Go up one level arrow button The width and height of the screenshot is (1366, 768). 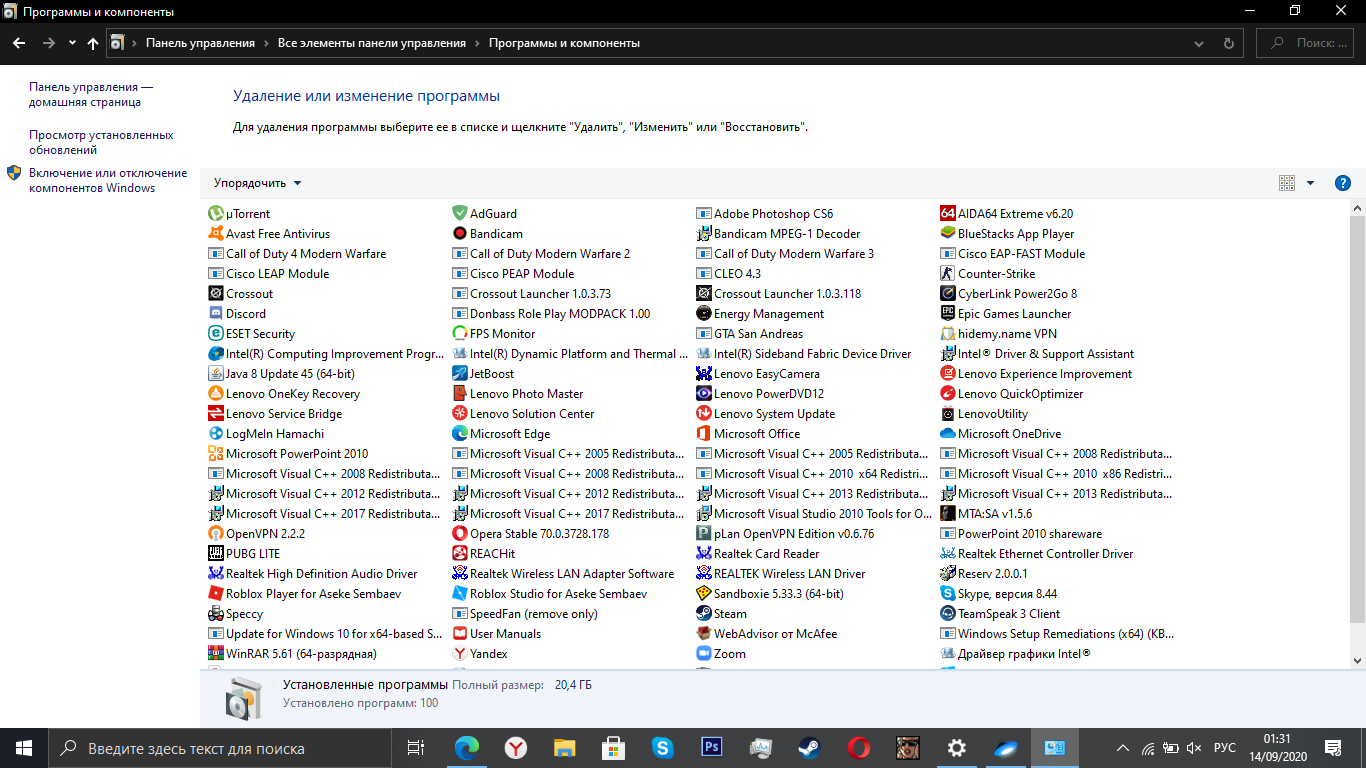pyautogui.click(x=93, y=43)
